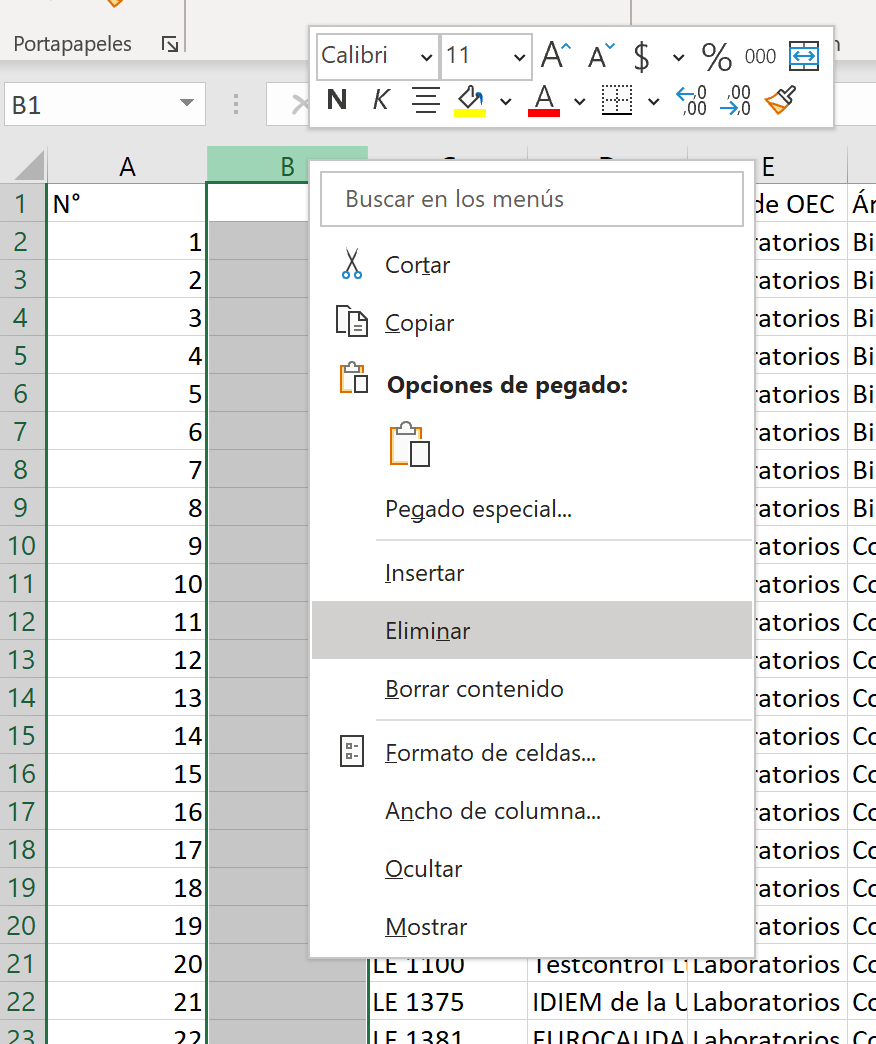Increase decimal places
Image resolution: width=876 pixels, height=1044 pixels.
692,101
